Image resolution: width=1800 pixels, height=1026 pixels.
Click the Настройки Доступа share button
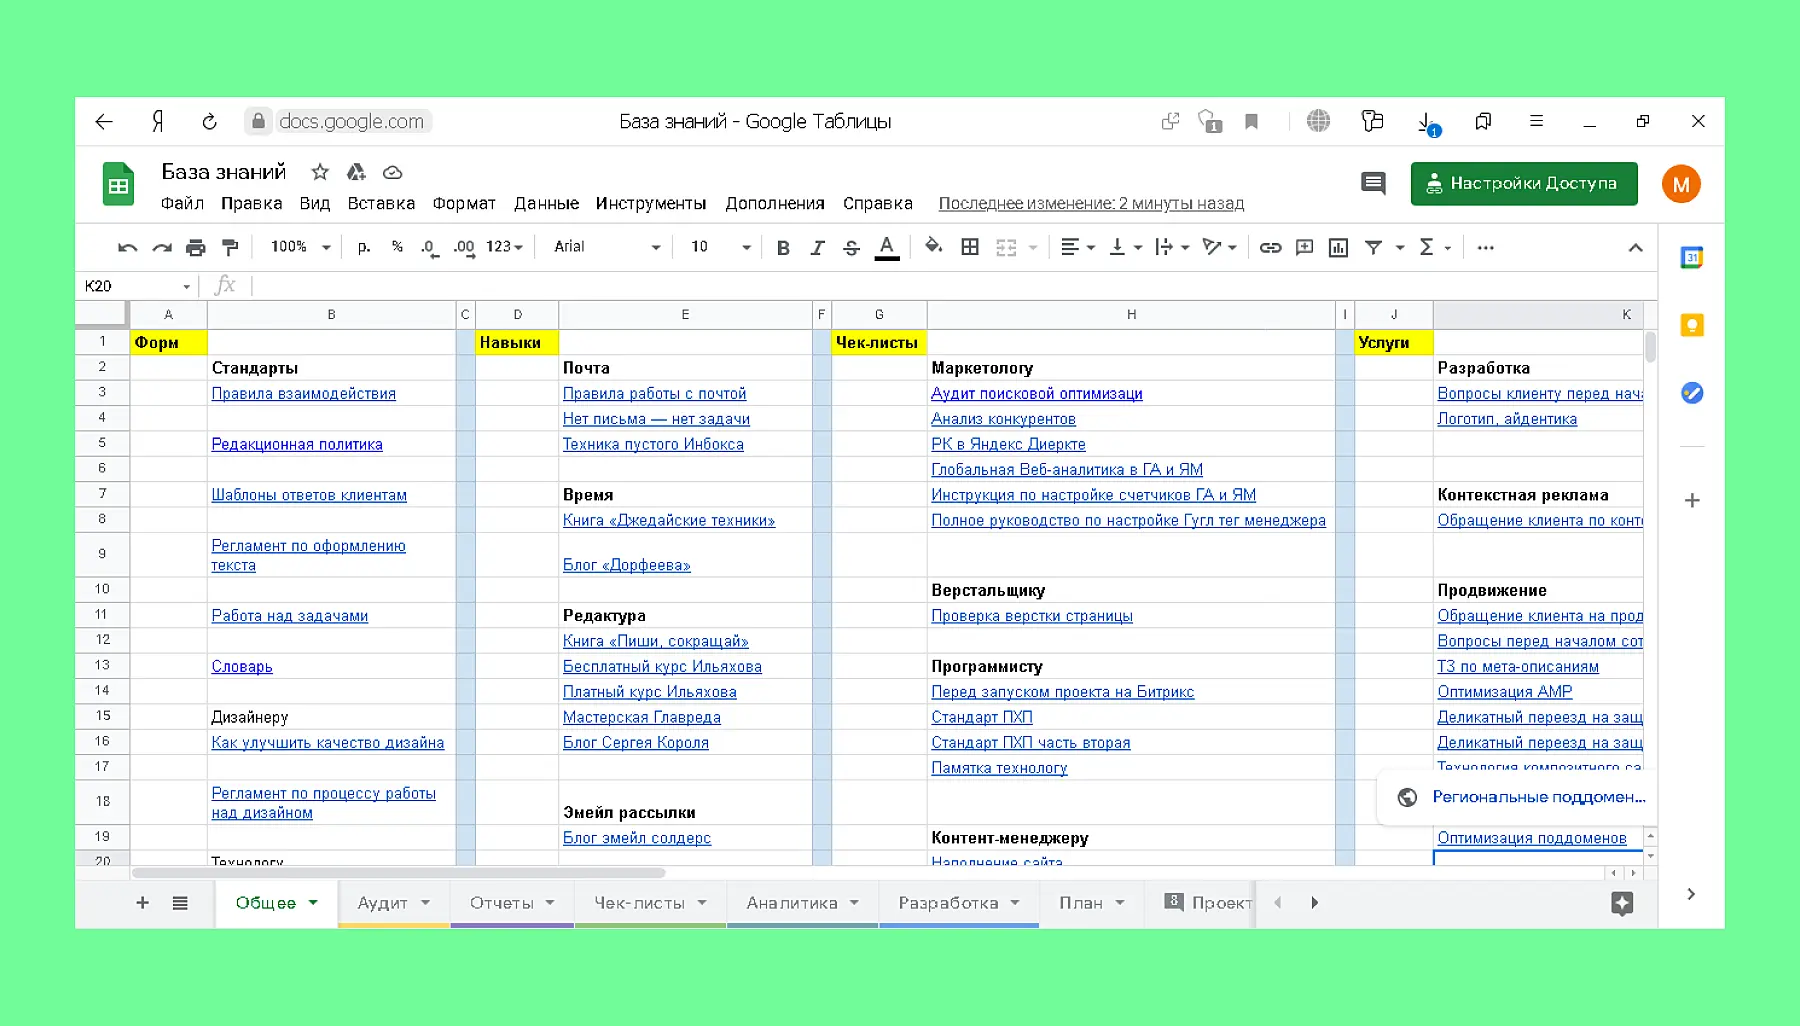(1523, 183)
